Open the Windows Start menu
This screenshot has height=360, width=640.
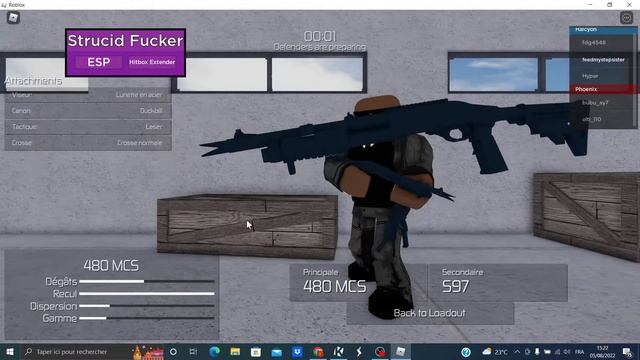[10, 351]
